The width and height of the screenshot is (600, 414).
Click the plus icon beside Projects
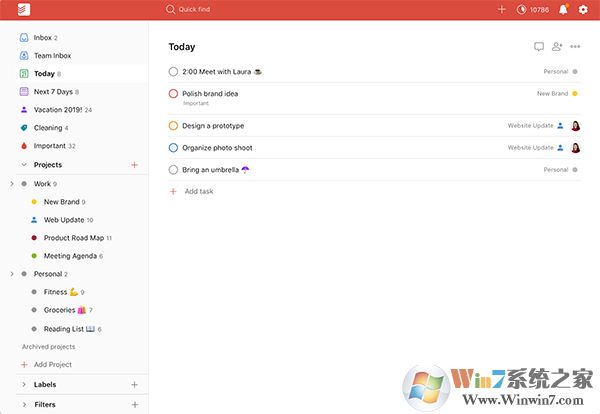pyautogui.click(x=134, y=165)
